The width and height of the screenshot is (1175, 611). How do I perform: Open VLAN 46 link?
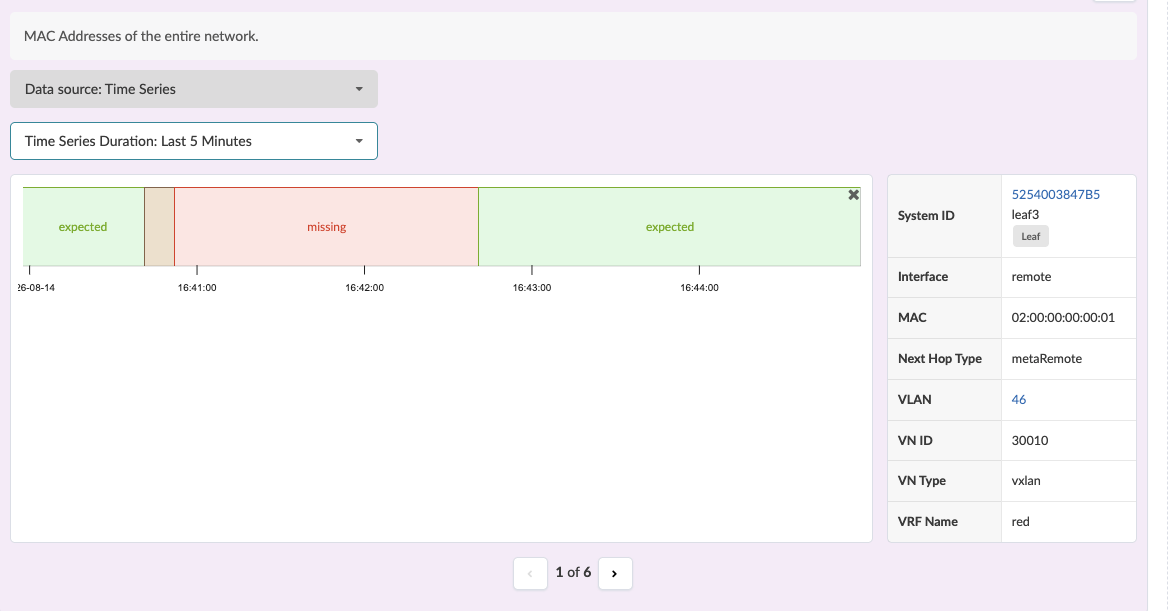tap(1018, 400)
